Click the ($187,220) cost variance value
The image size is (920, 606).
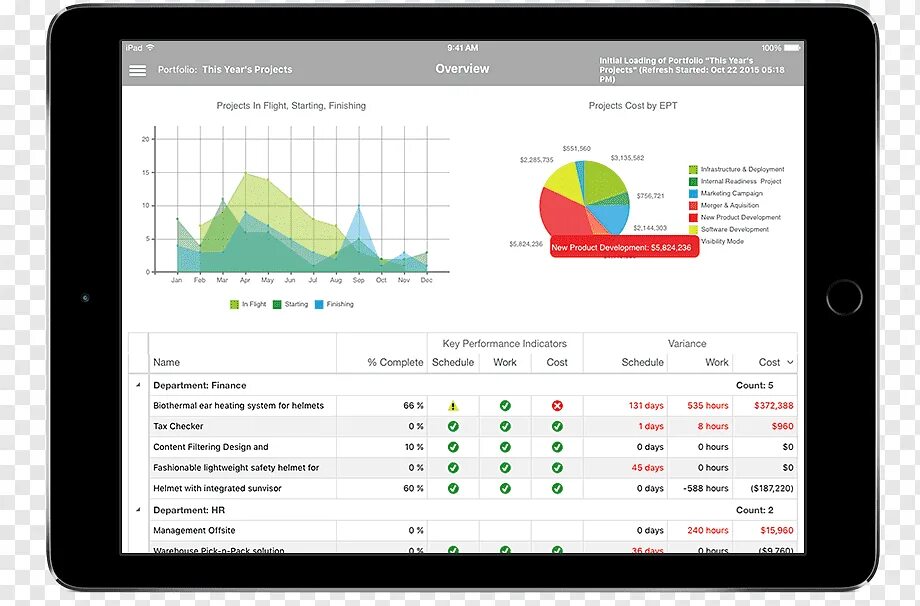tap(772, 488)
